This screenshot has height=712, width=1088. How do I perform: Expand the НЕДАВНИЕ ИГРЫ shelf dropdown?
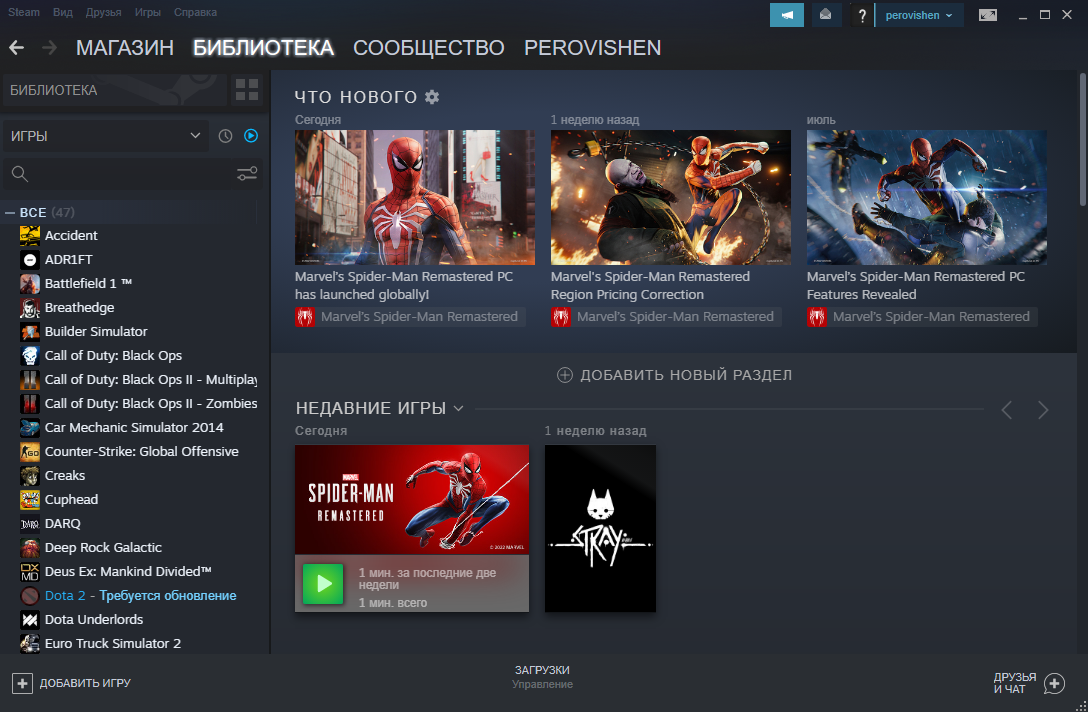click(x=458, y=408)
